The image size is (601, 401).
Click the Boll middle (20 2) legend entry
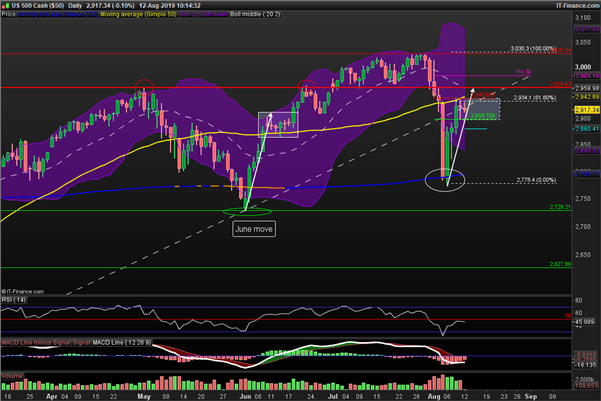coord(255,14)
